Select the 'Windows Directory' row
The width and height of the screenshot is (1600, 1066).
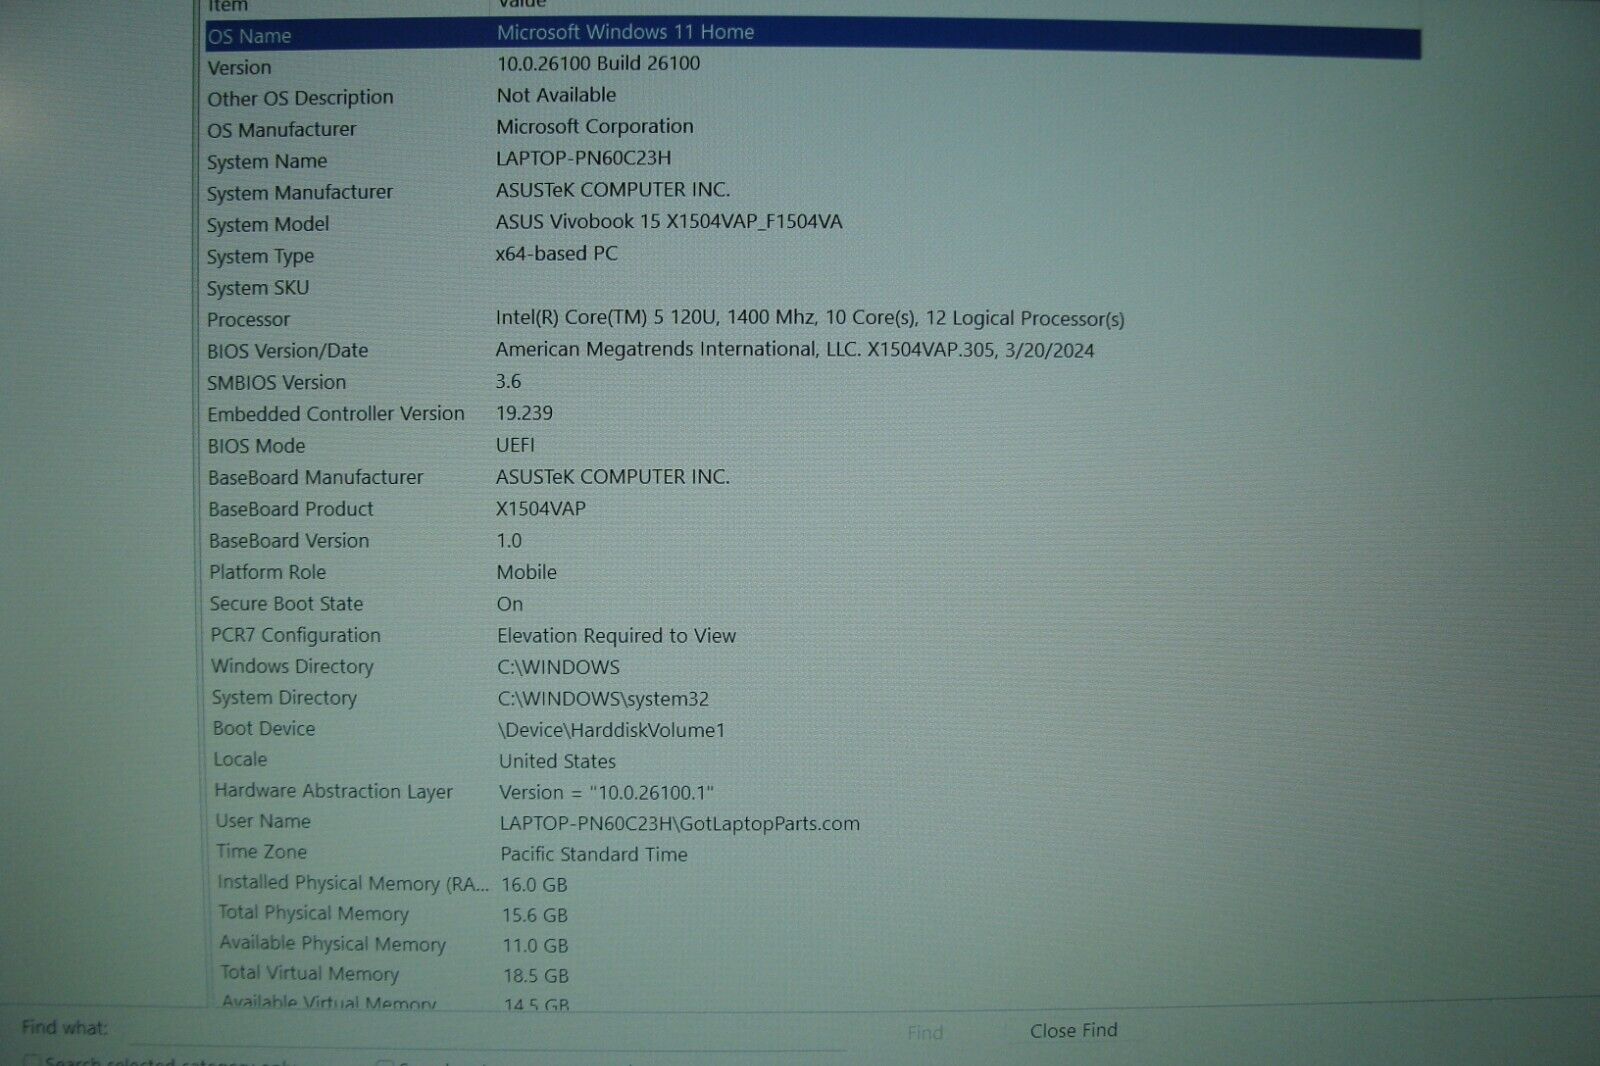pyautogui.click(x=292, y=666)
